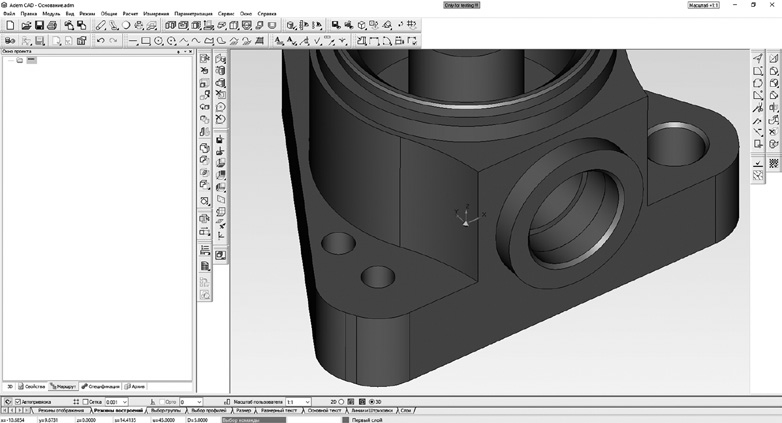Screen dimensions: 782x423
Task: Select the Circle drawing tool
Action: pos(159,41)
